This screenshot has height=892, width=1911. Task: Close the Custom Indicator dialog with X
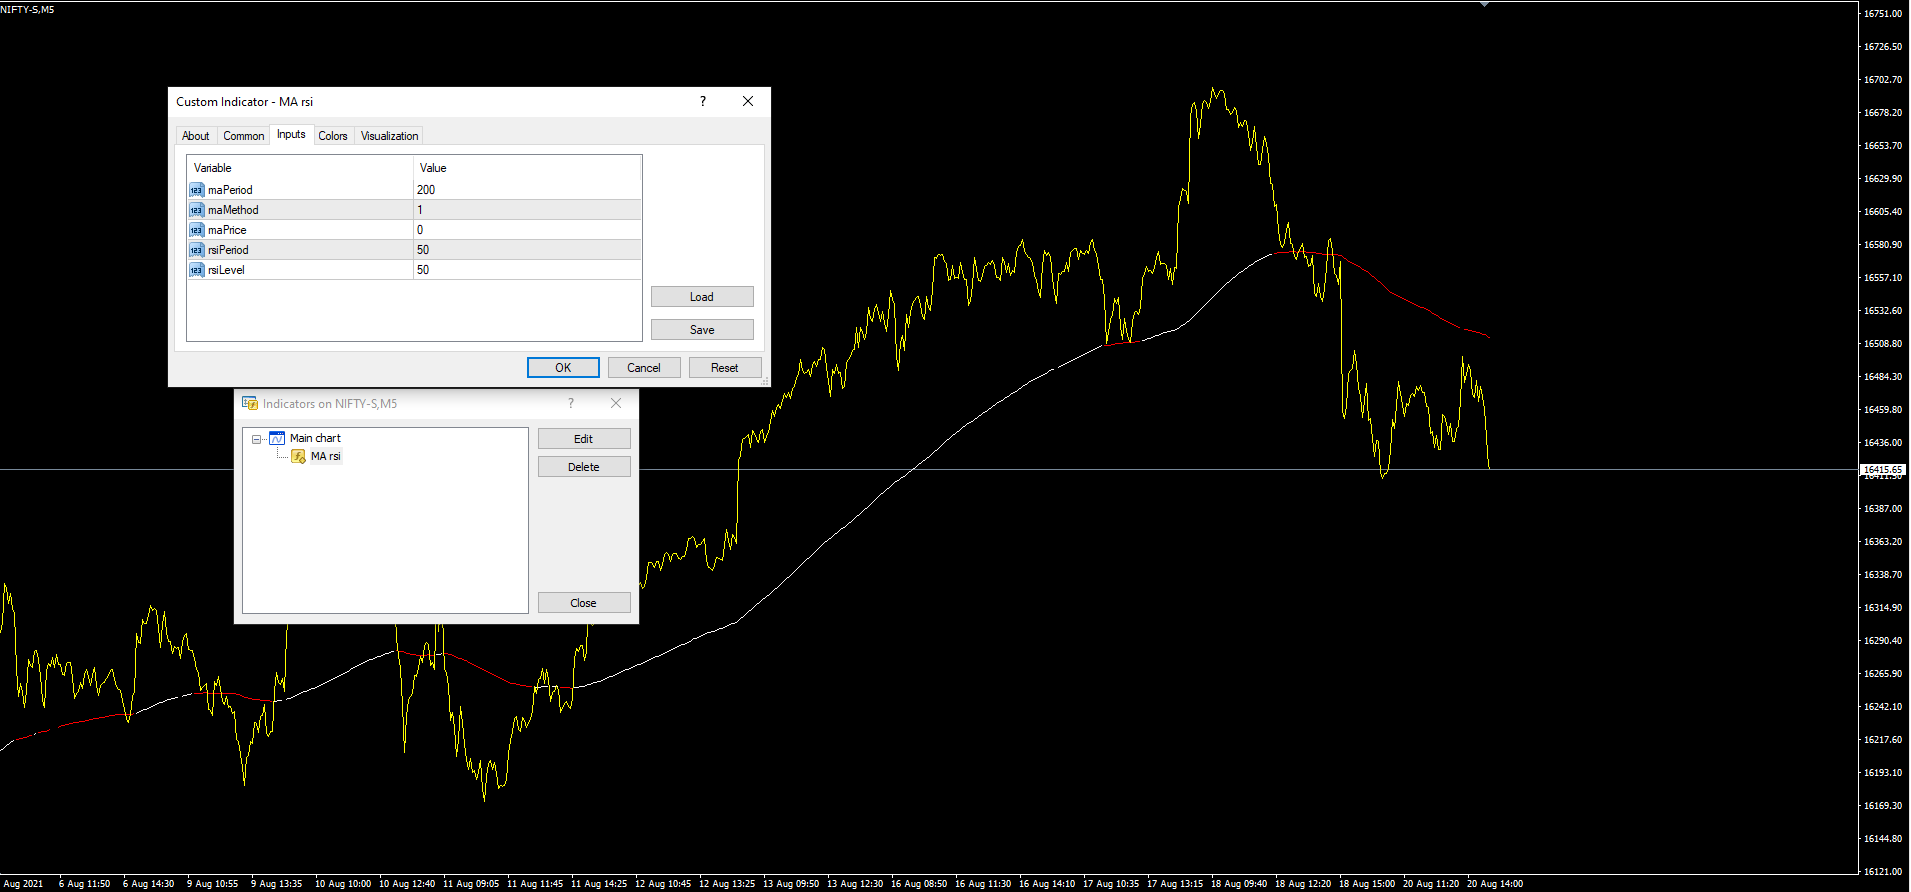pos(748,101)
